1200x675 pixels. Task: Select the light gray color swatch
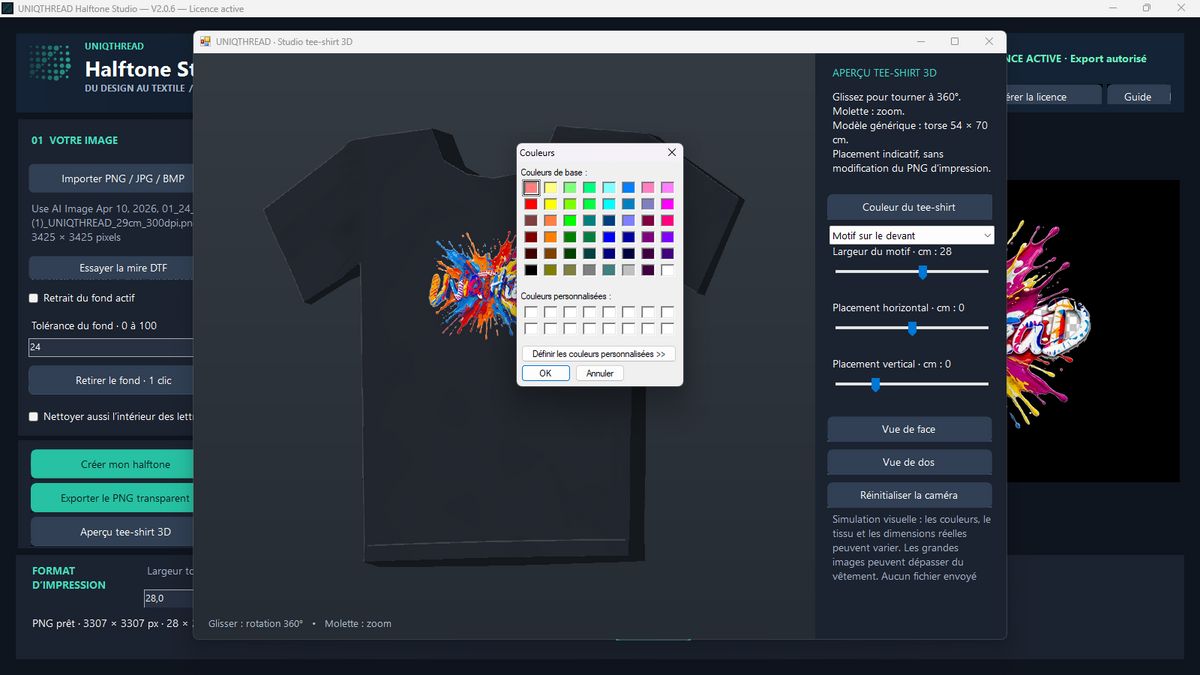628,270
